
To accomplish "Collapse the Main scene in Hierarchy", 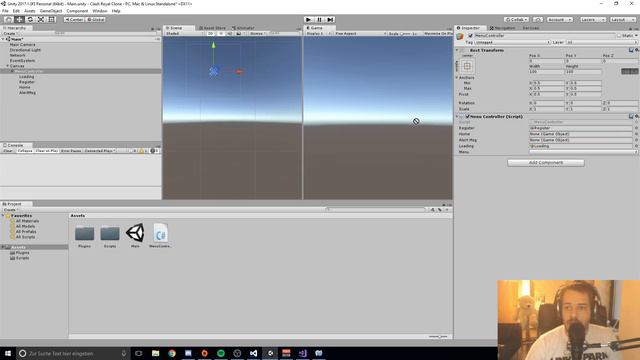I will coord(3,39).
